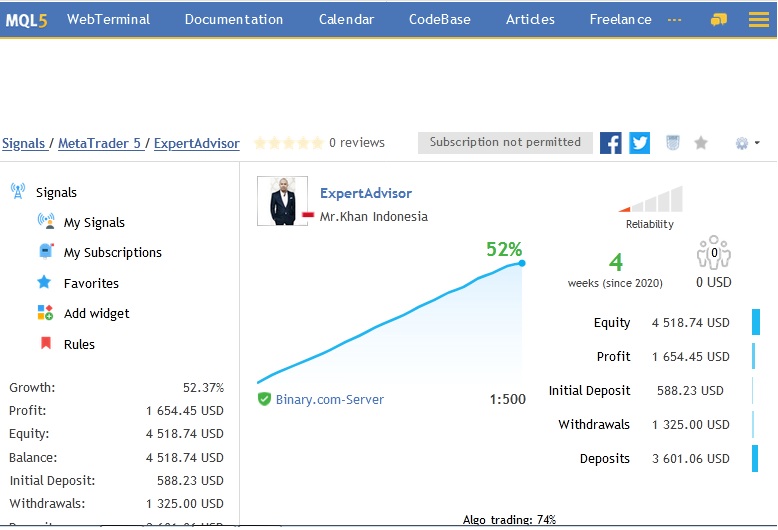Click the Deposits blue bar indicator
The width and height of the screenshot is (778, 530).
coord(755,458)
